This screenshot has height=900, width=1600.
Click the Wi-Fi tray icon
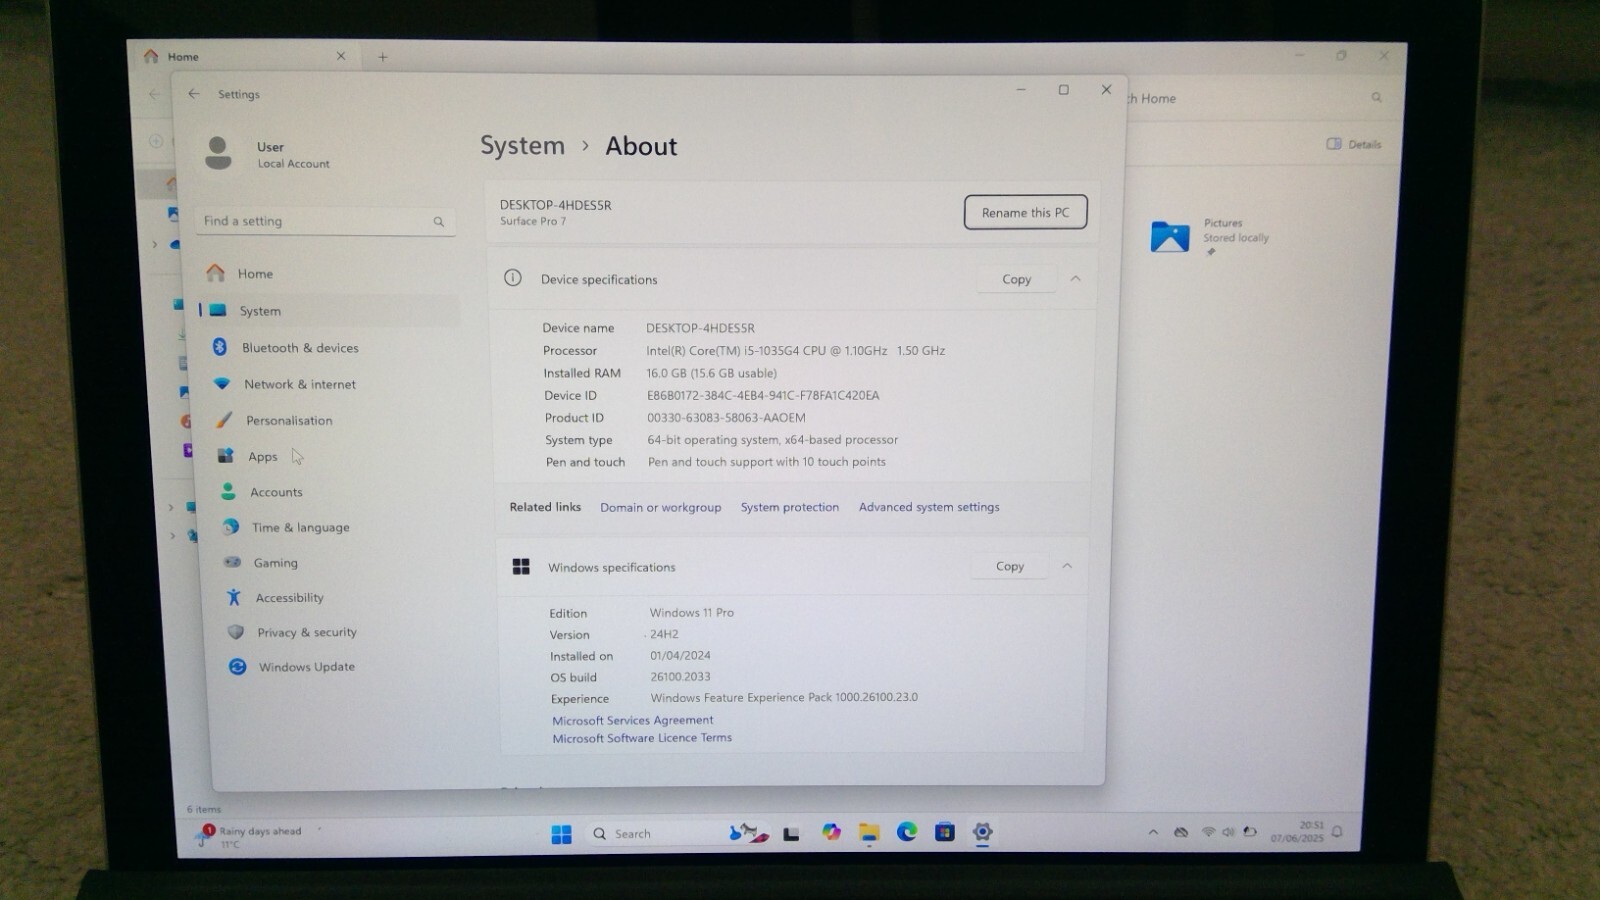1208,832
